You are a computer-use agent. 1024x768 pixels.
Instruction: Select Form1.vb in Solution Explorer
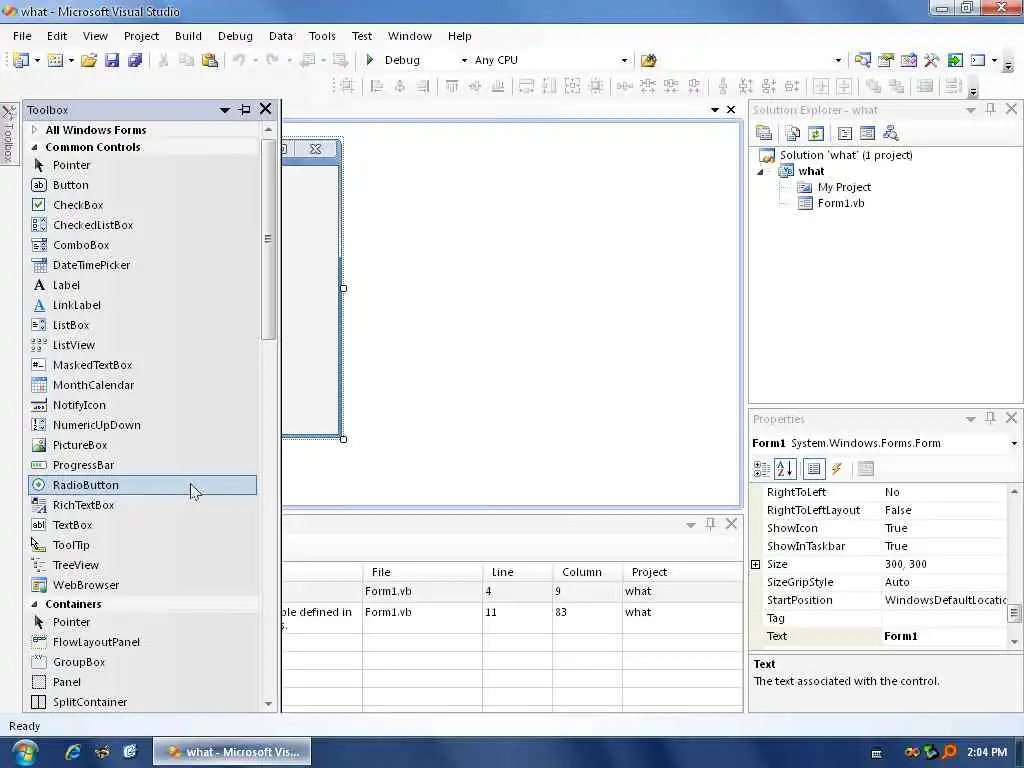click(840, 203)
